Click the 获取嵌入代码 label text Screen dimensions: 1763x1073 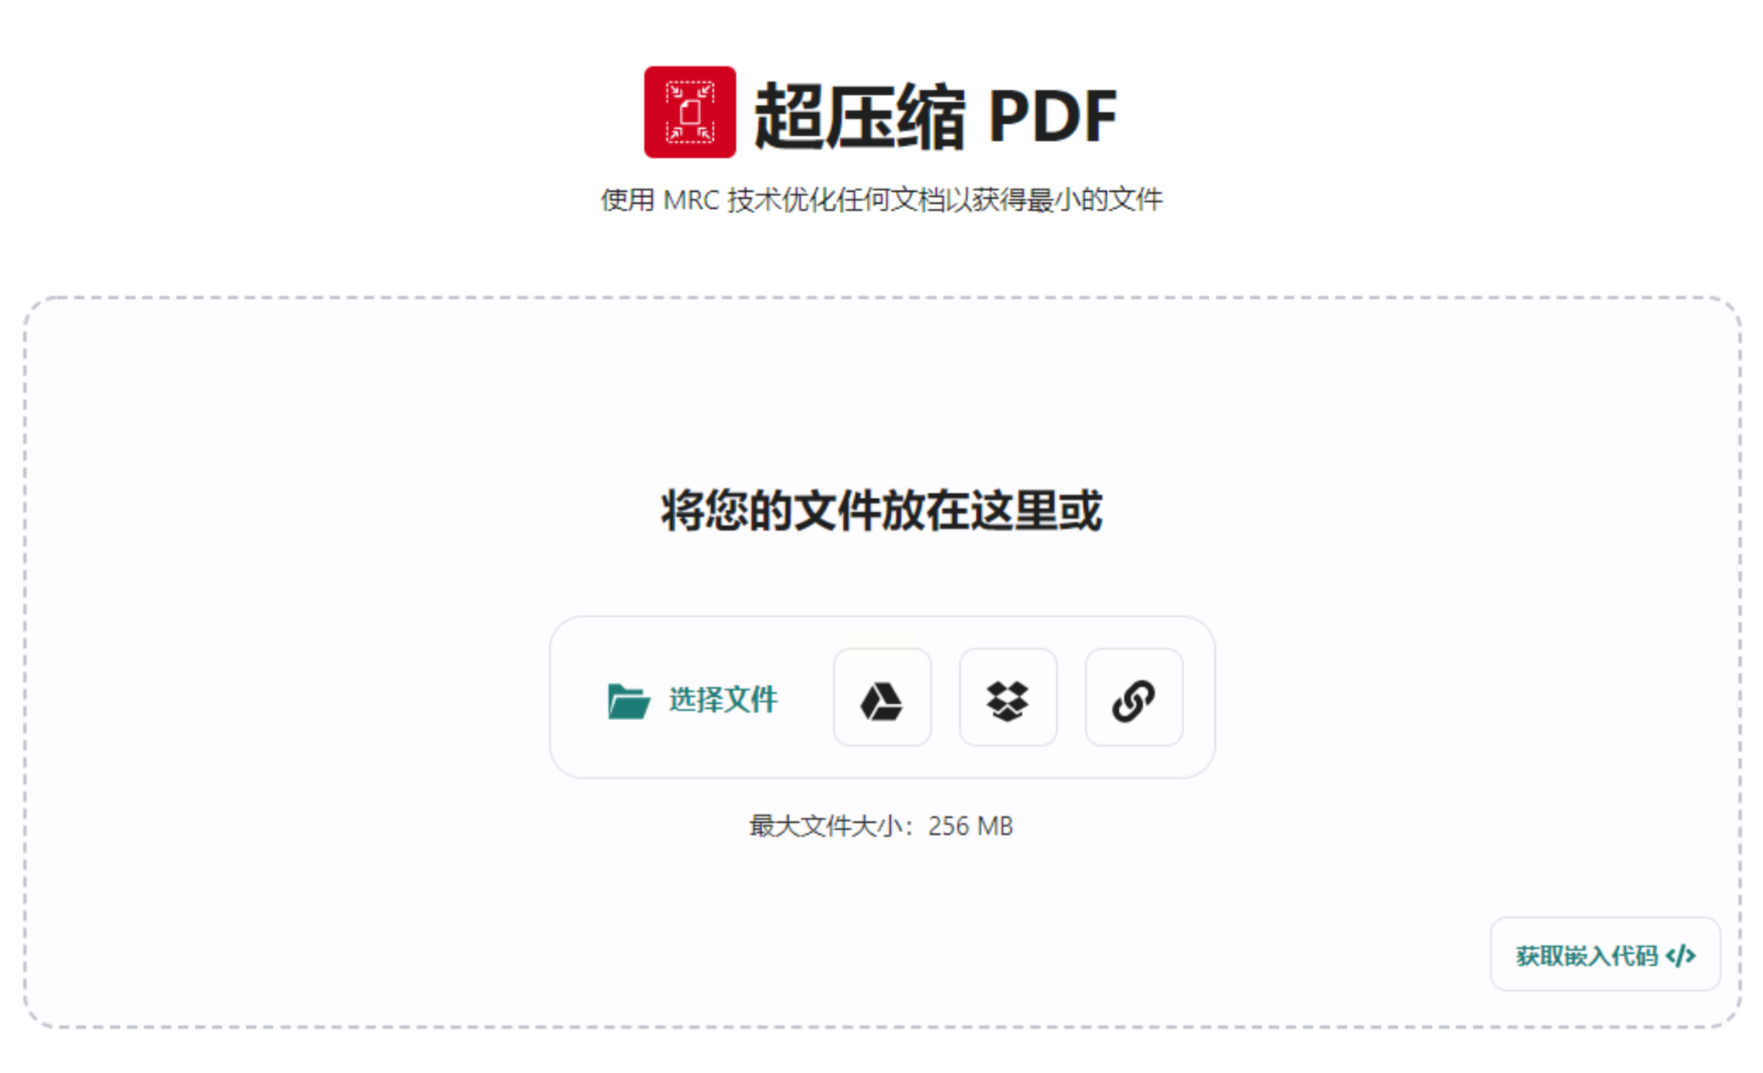[1586, 956]
